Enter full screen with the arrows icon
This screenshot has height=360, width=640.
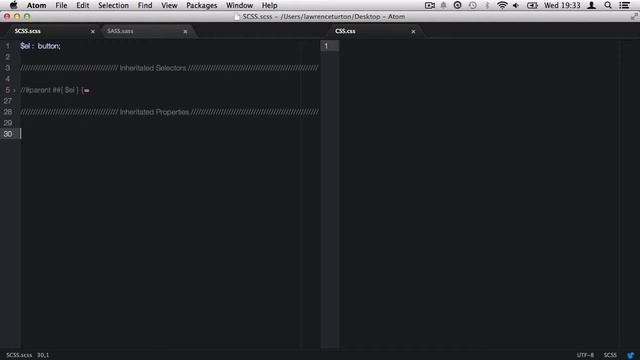pos(634,17)
